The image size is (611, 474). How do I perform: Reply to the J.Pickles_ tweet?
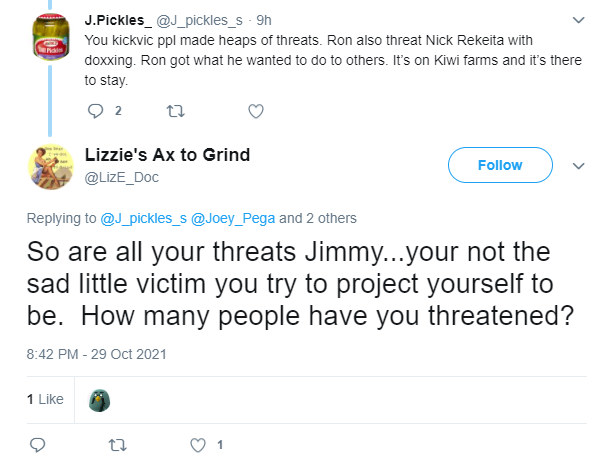click(x=95, y=111)
